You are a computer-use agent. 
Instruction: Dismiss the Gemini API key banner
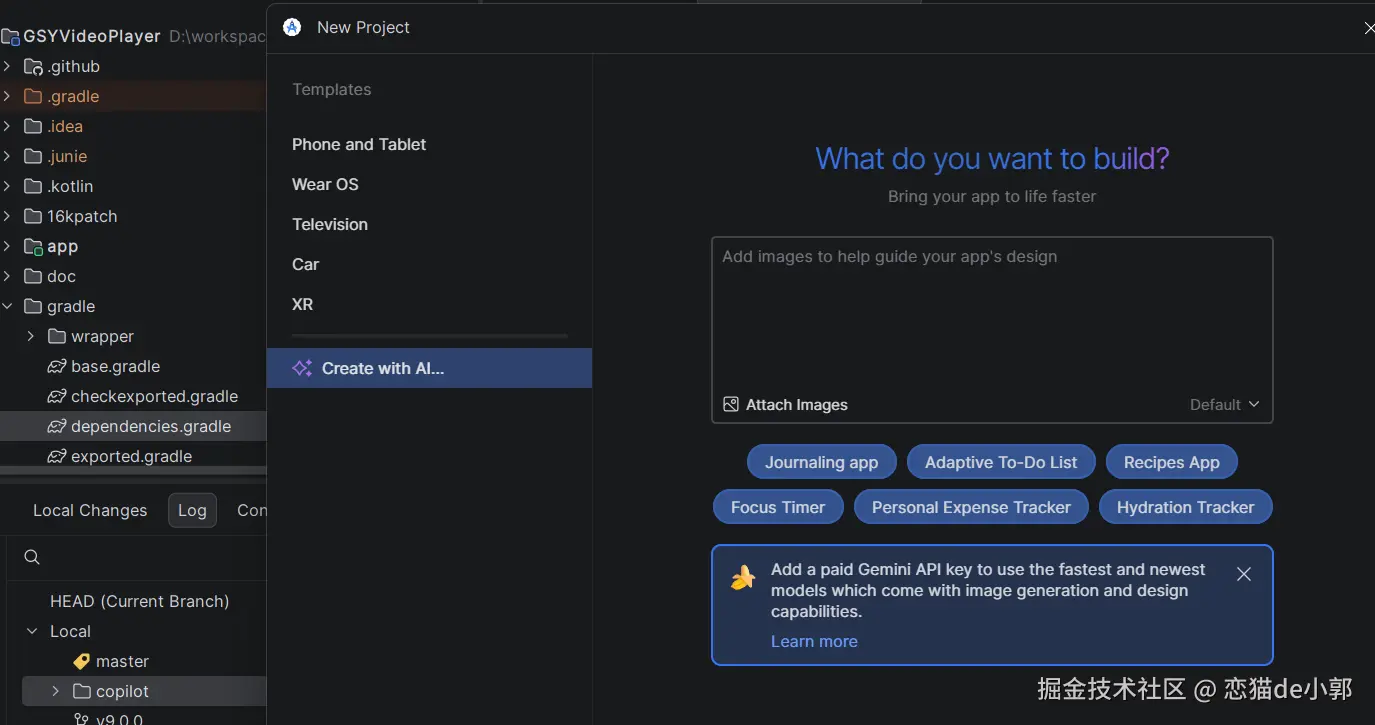pyautogui.click(x=1243, y=574)
